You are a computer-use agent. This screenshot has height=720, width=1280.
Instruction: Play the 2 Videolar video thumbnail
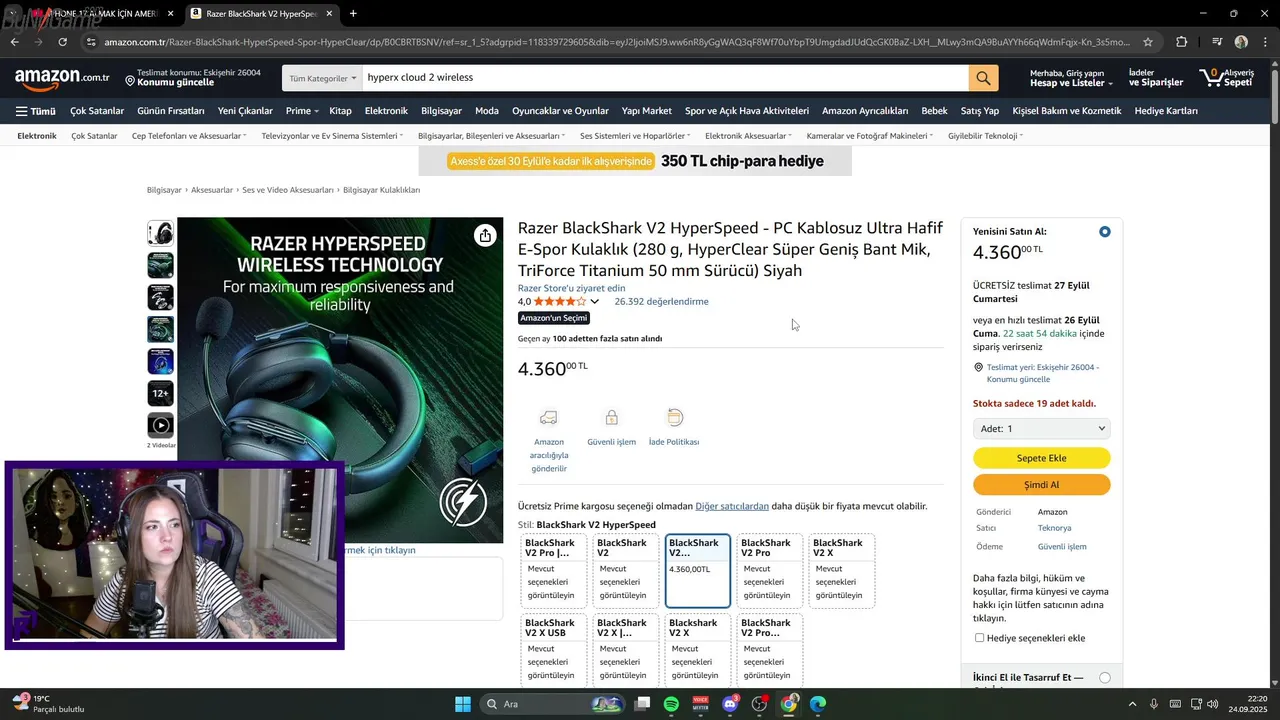click(x=160, y=425)
